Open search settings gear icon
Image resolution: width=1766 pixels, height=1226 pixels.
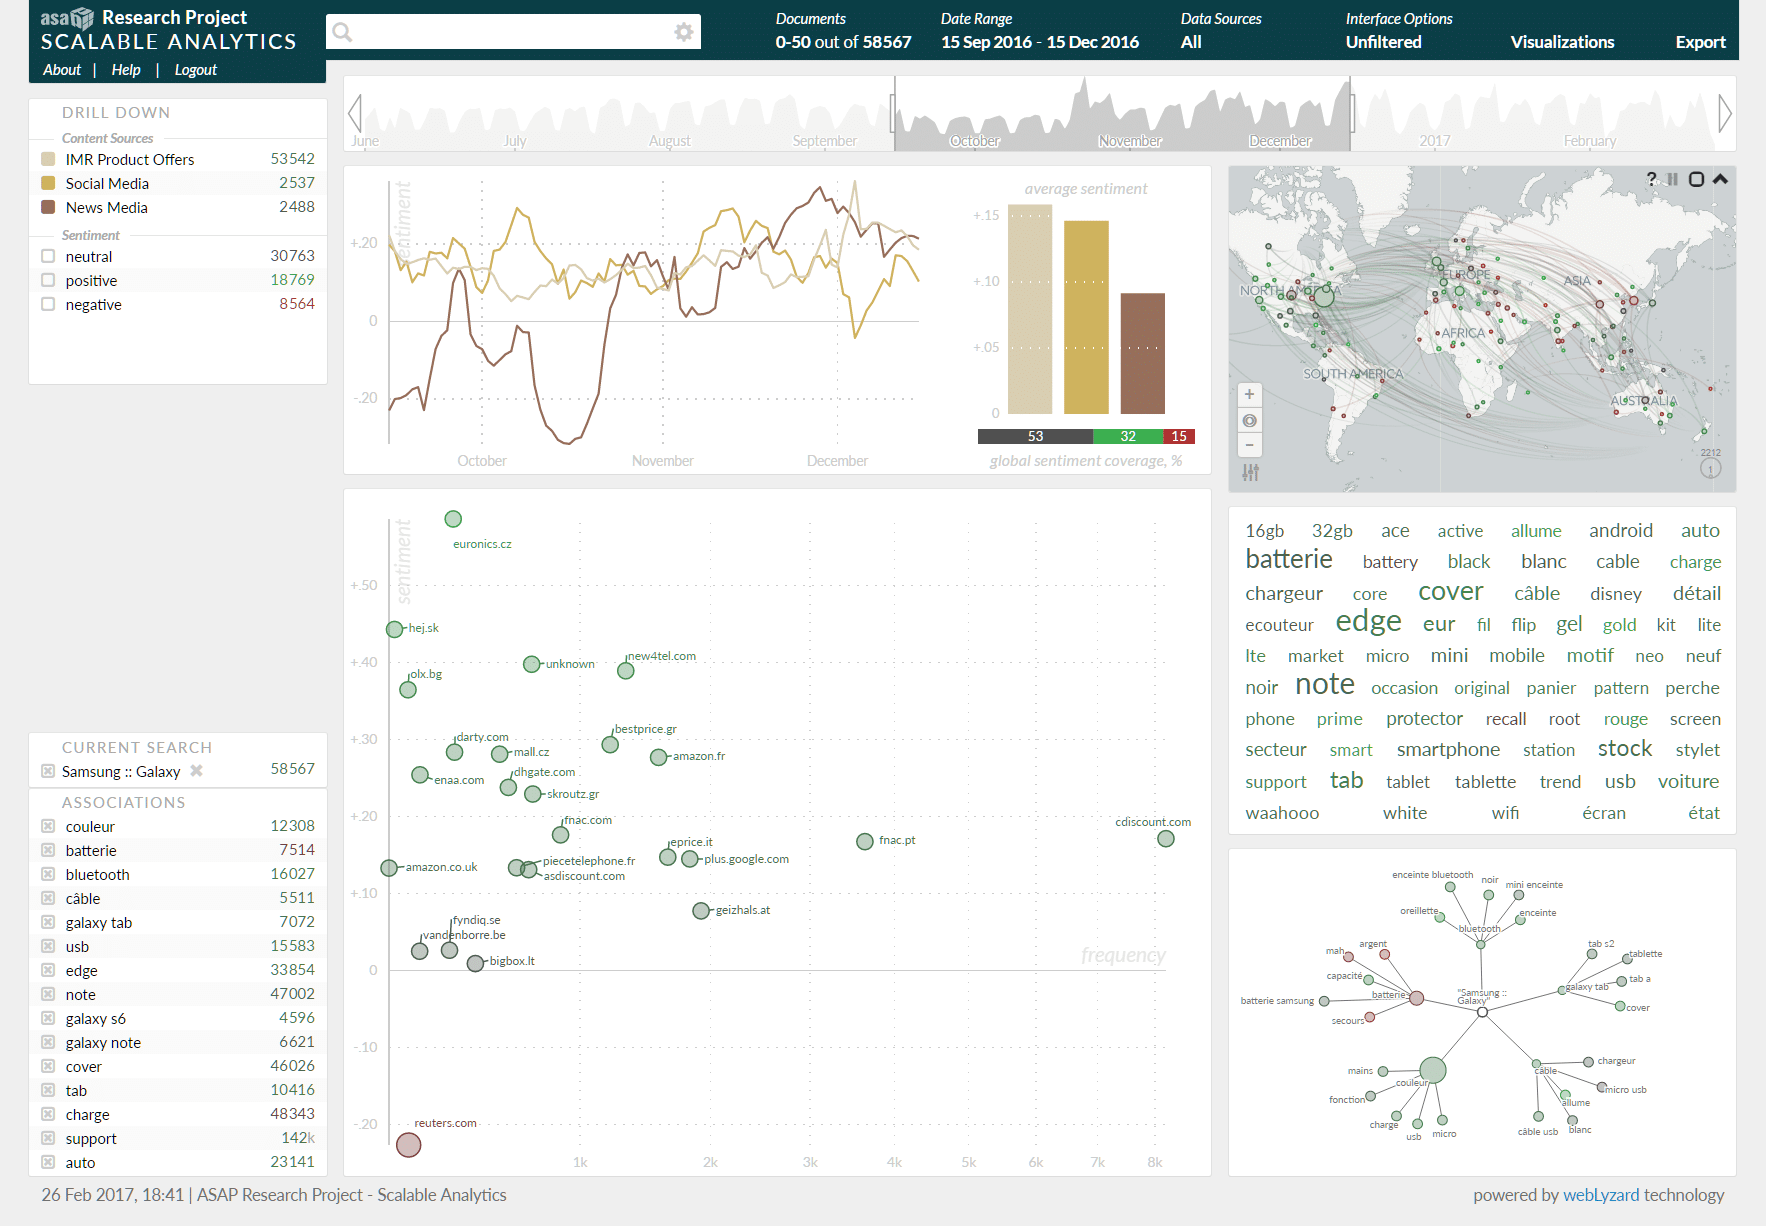pyautogui.click(x=683, y=32)
